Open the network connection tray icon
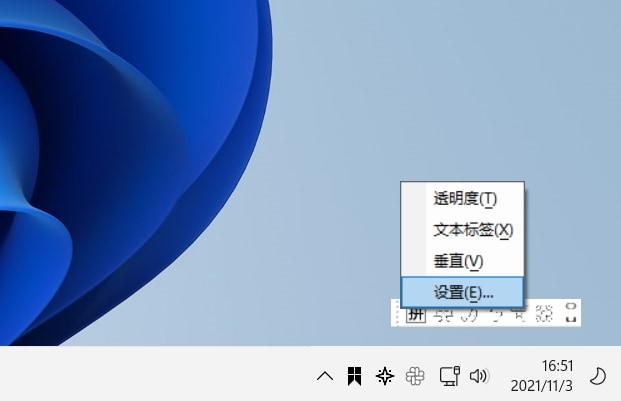The height and width of the screenshot is (401, 621). (450, 376)
